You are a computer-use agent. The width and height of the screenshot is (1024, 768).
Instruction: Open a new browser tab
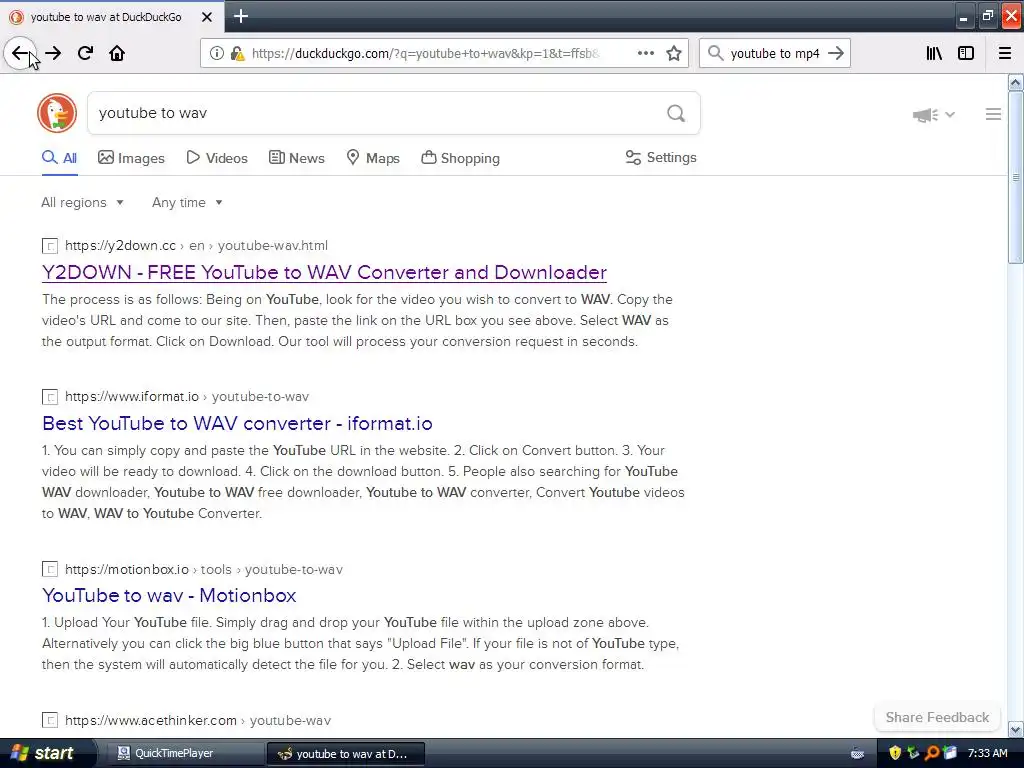pos(241,16)
